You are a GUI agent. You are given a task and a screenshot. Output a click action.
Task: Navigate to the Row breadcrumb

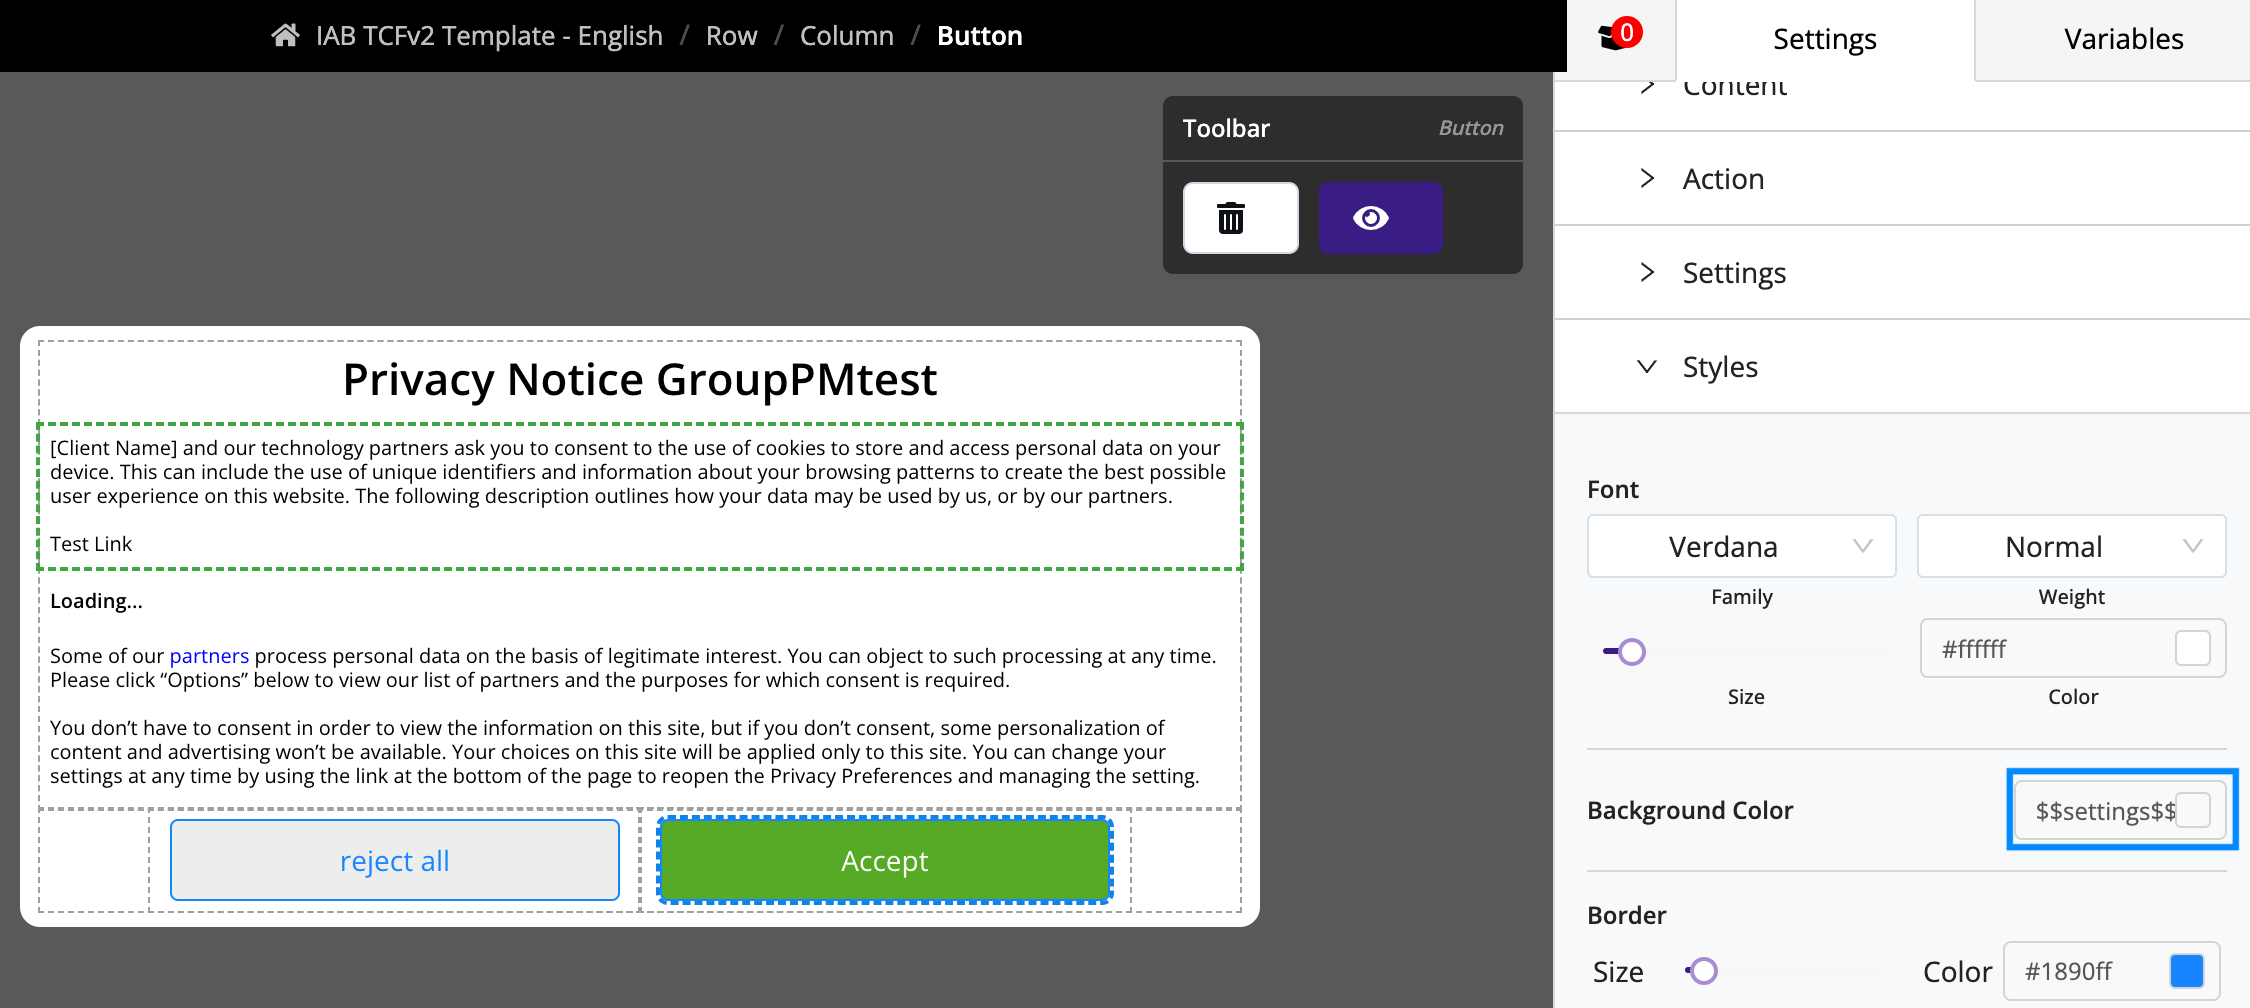[731, 36]
